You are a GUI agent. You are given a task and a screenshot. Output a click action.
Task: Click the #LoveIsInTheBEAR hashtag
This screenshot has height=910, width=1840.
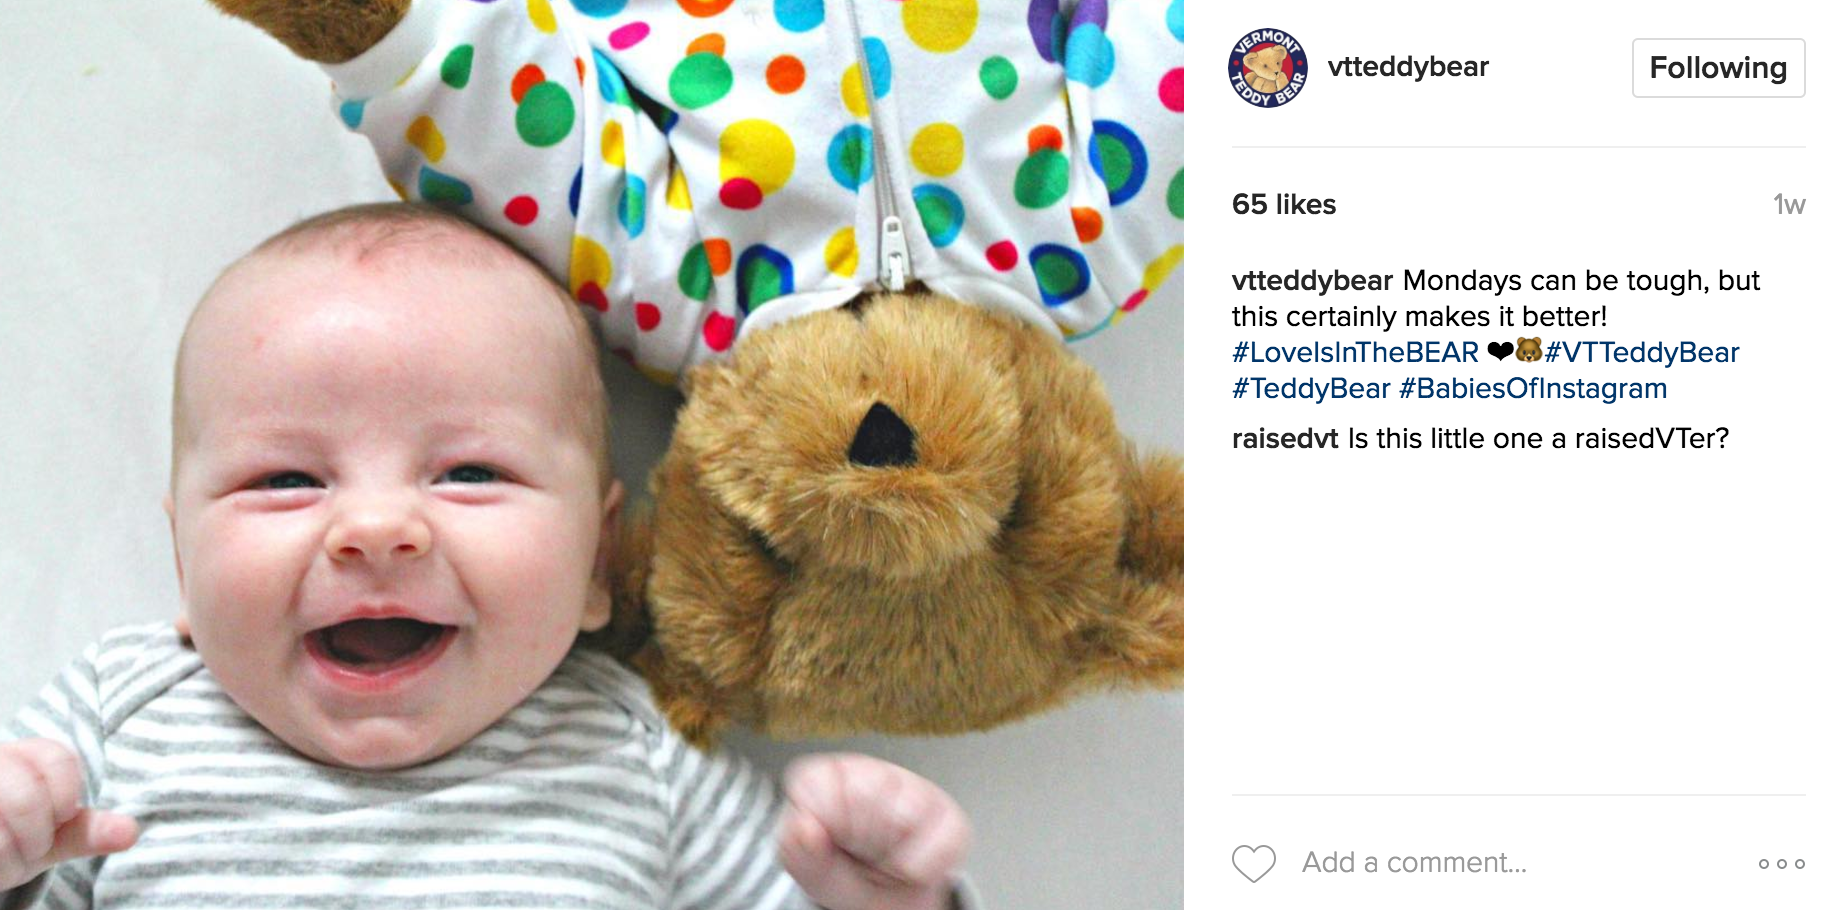[x=1355, y=352]
